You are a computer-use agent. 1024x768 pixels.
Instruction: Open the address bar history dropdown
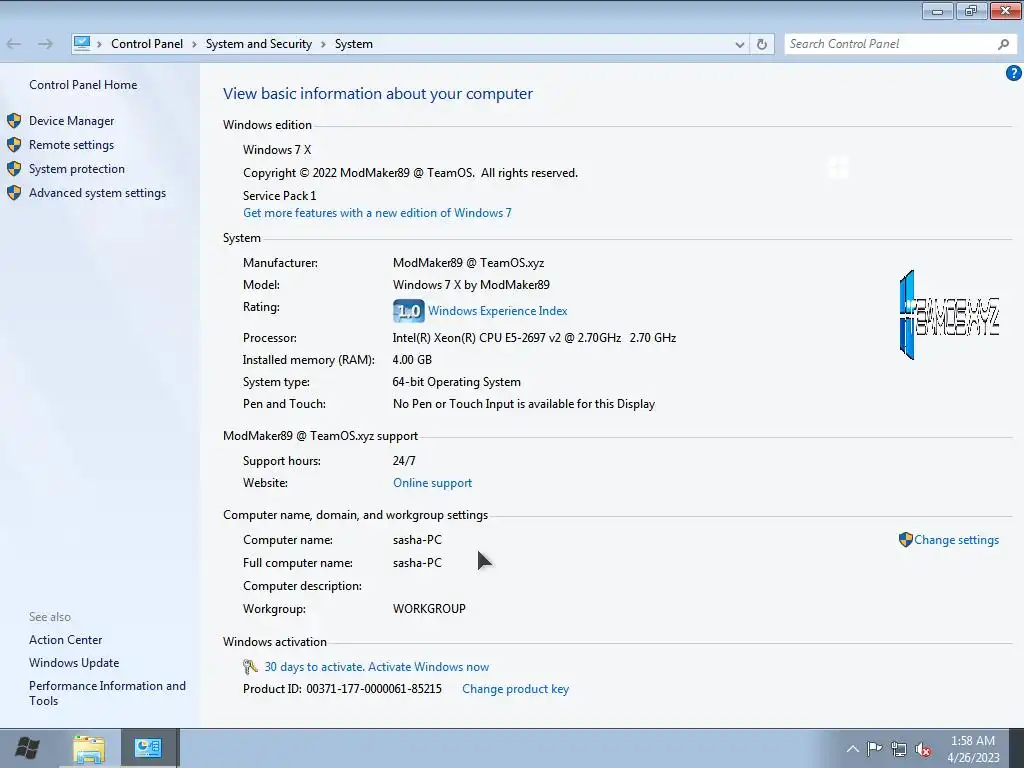[x=739, y=44]
